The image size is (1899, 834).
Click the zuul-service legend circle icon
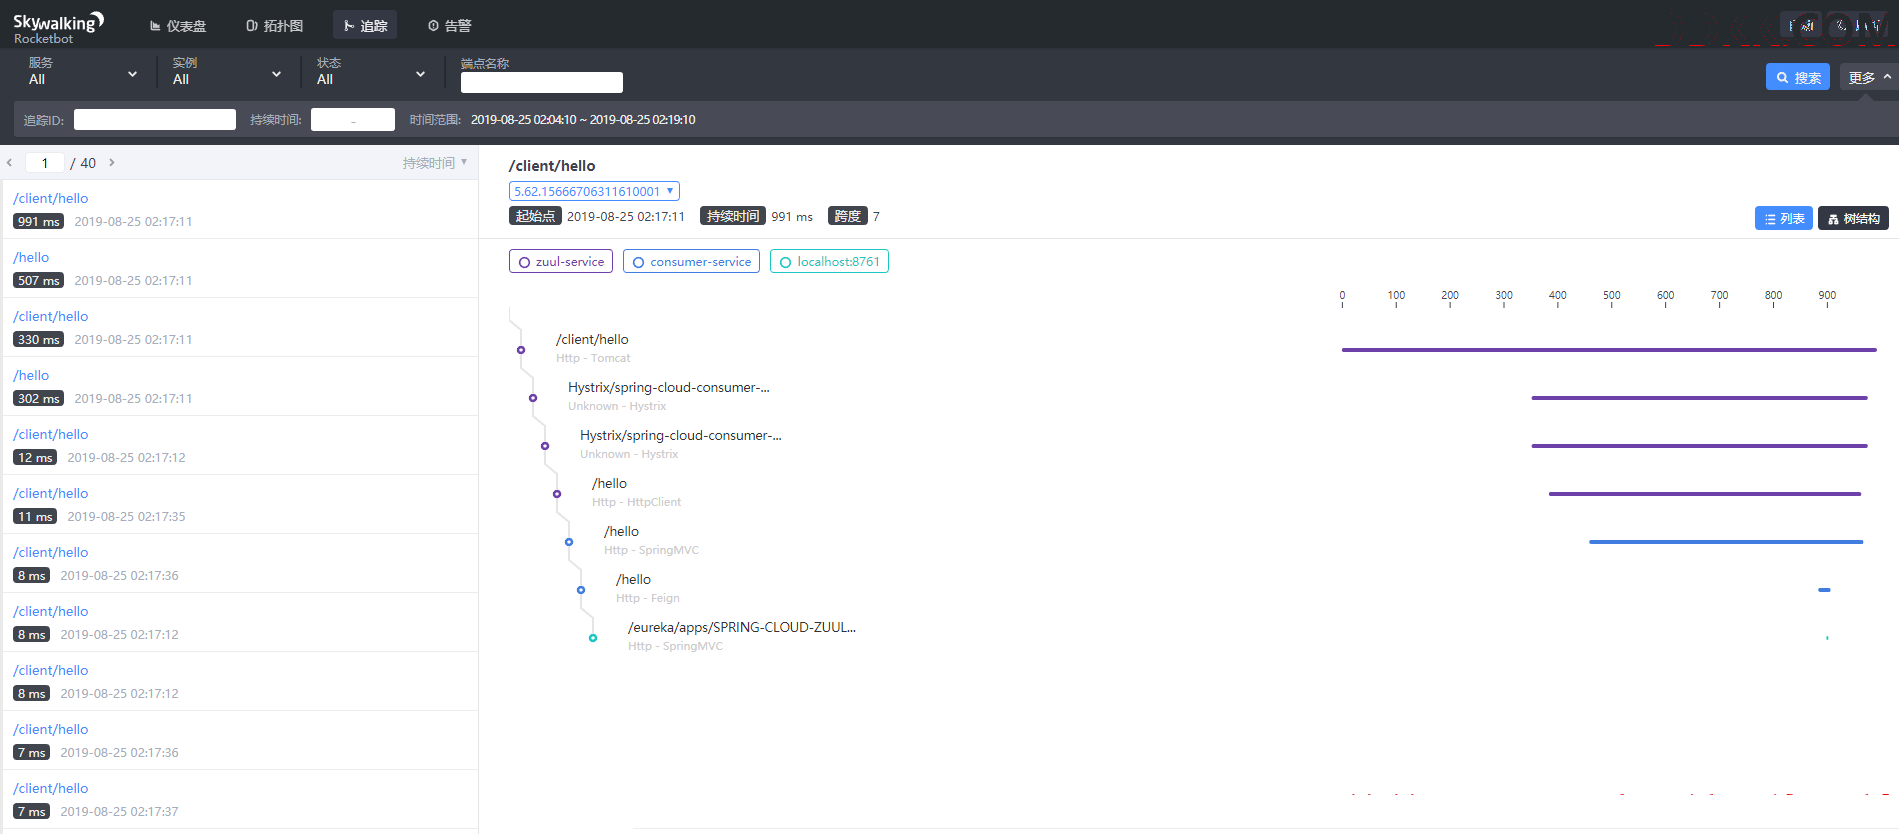[524, 263]
